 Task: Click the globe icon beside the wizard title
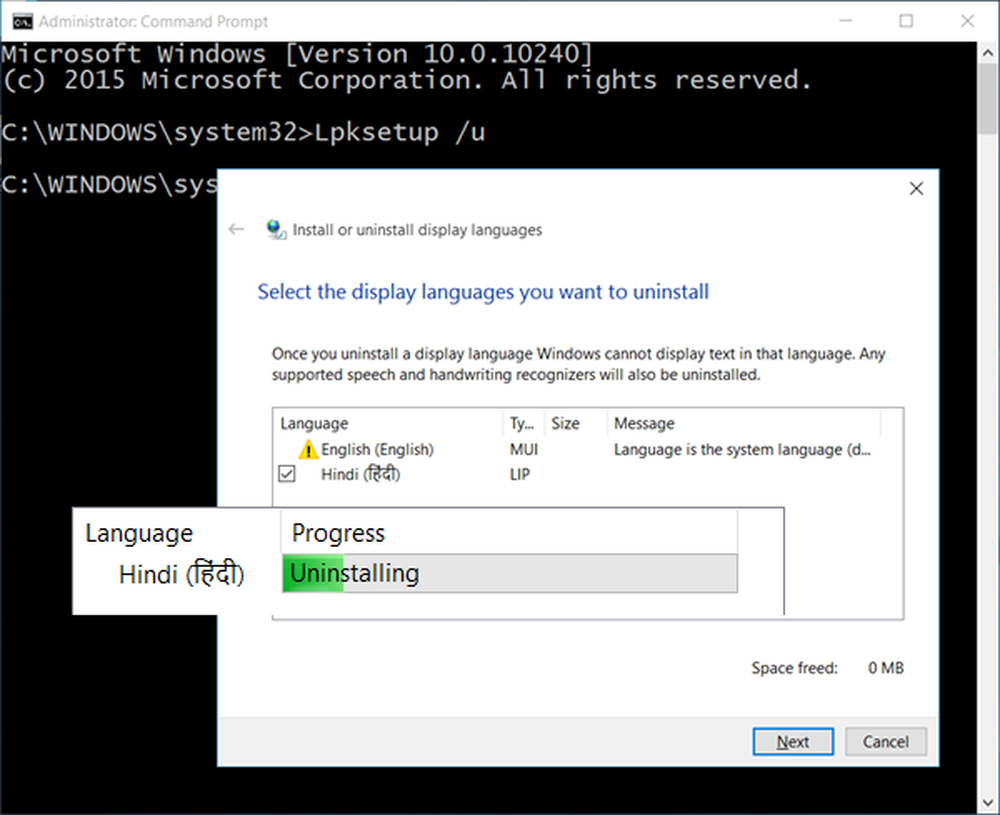[275, 229]
